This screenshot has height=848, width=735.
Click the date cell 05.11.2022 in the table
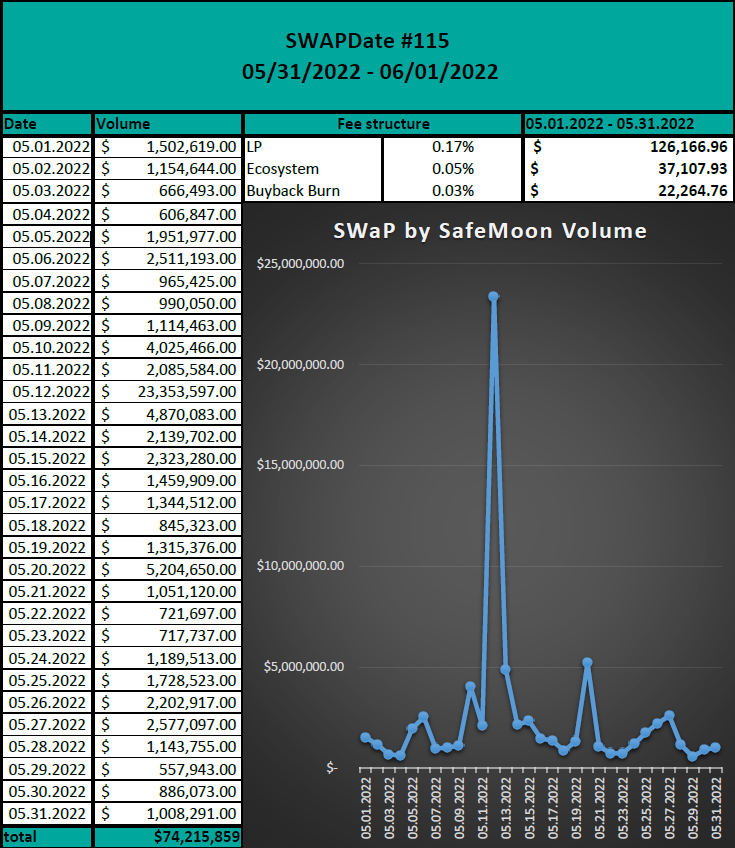[47, 370]
